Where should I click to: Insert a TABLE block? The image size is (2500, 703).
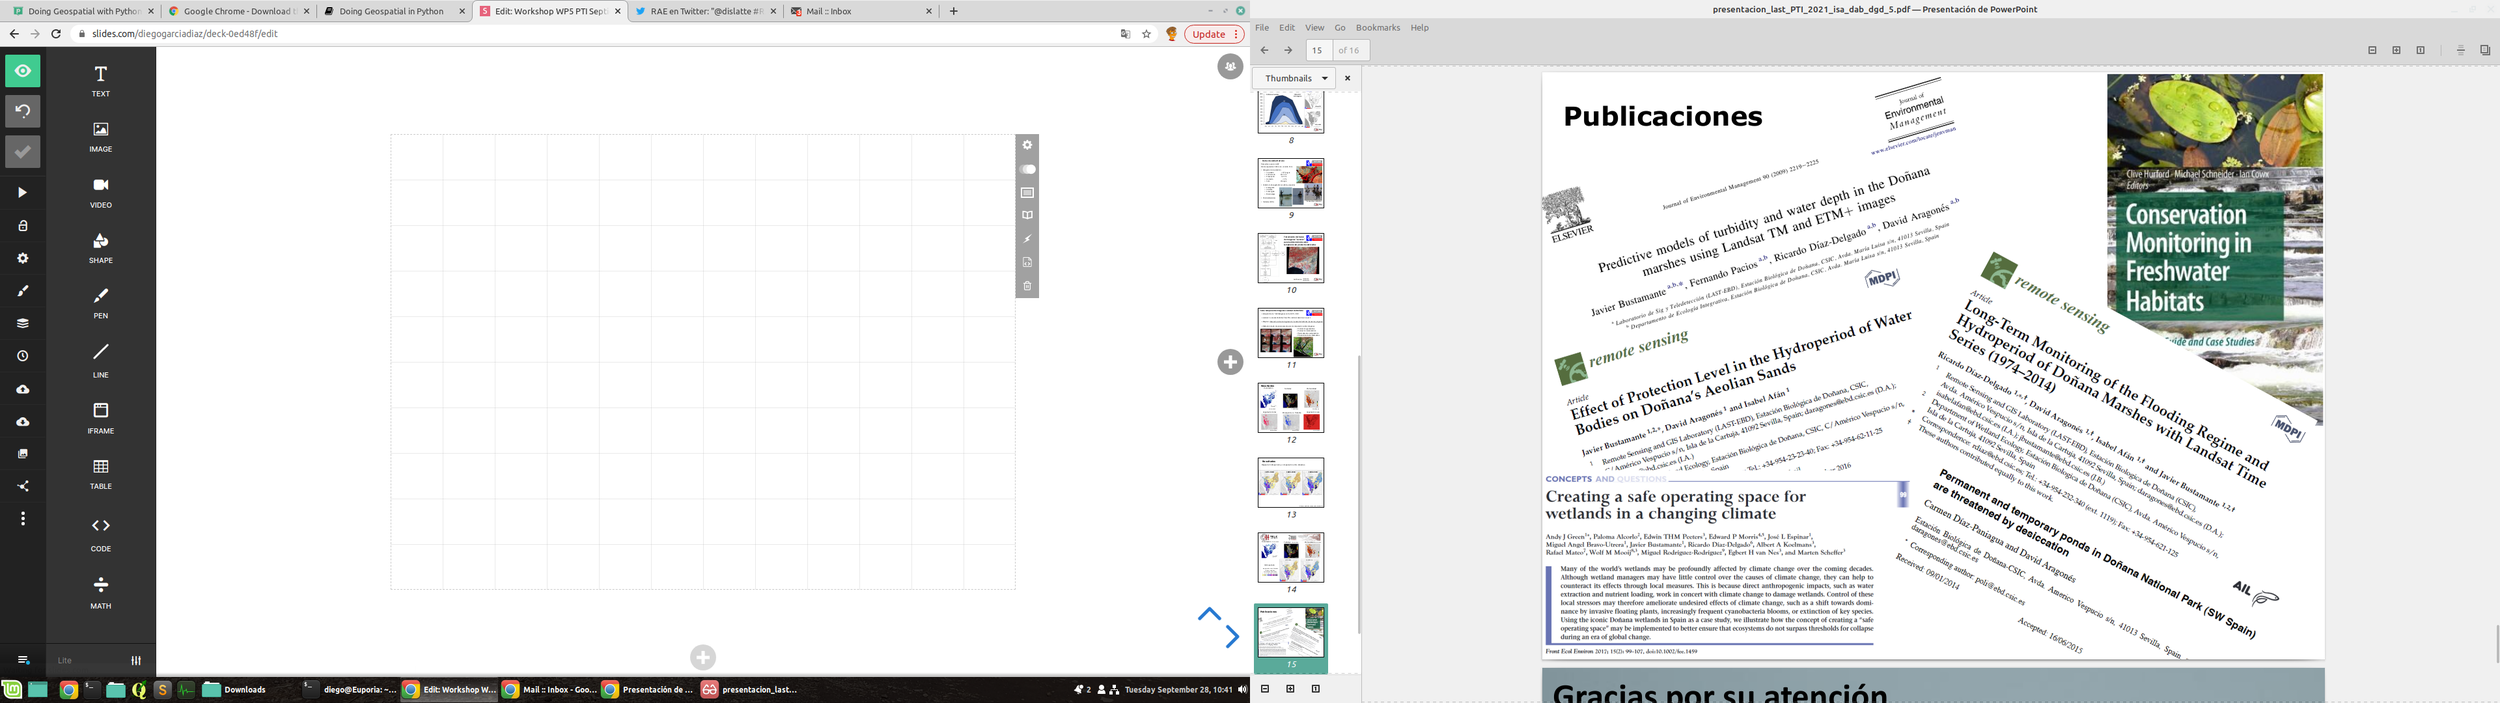coord(101,473)
